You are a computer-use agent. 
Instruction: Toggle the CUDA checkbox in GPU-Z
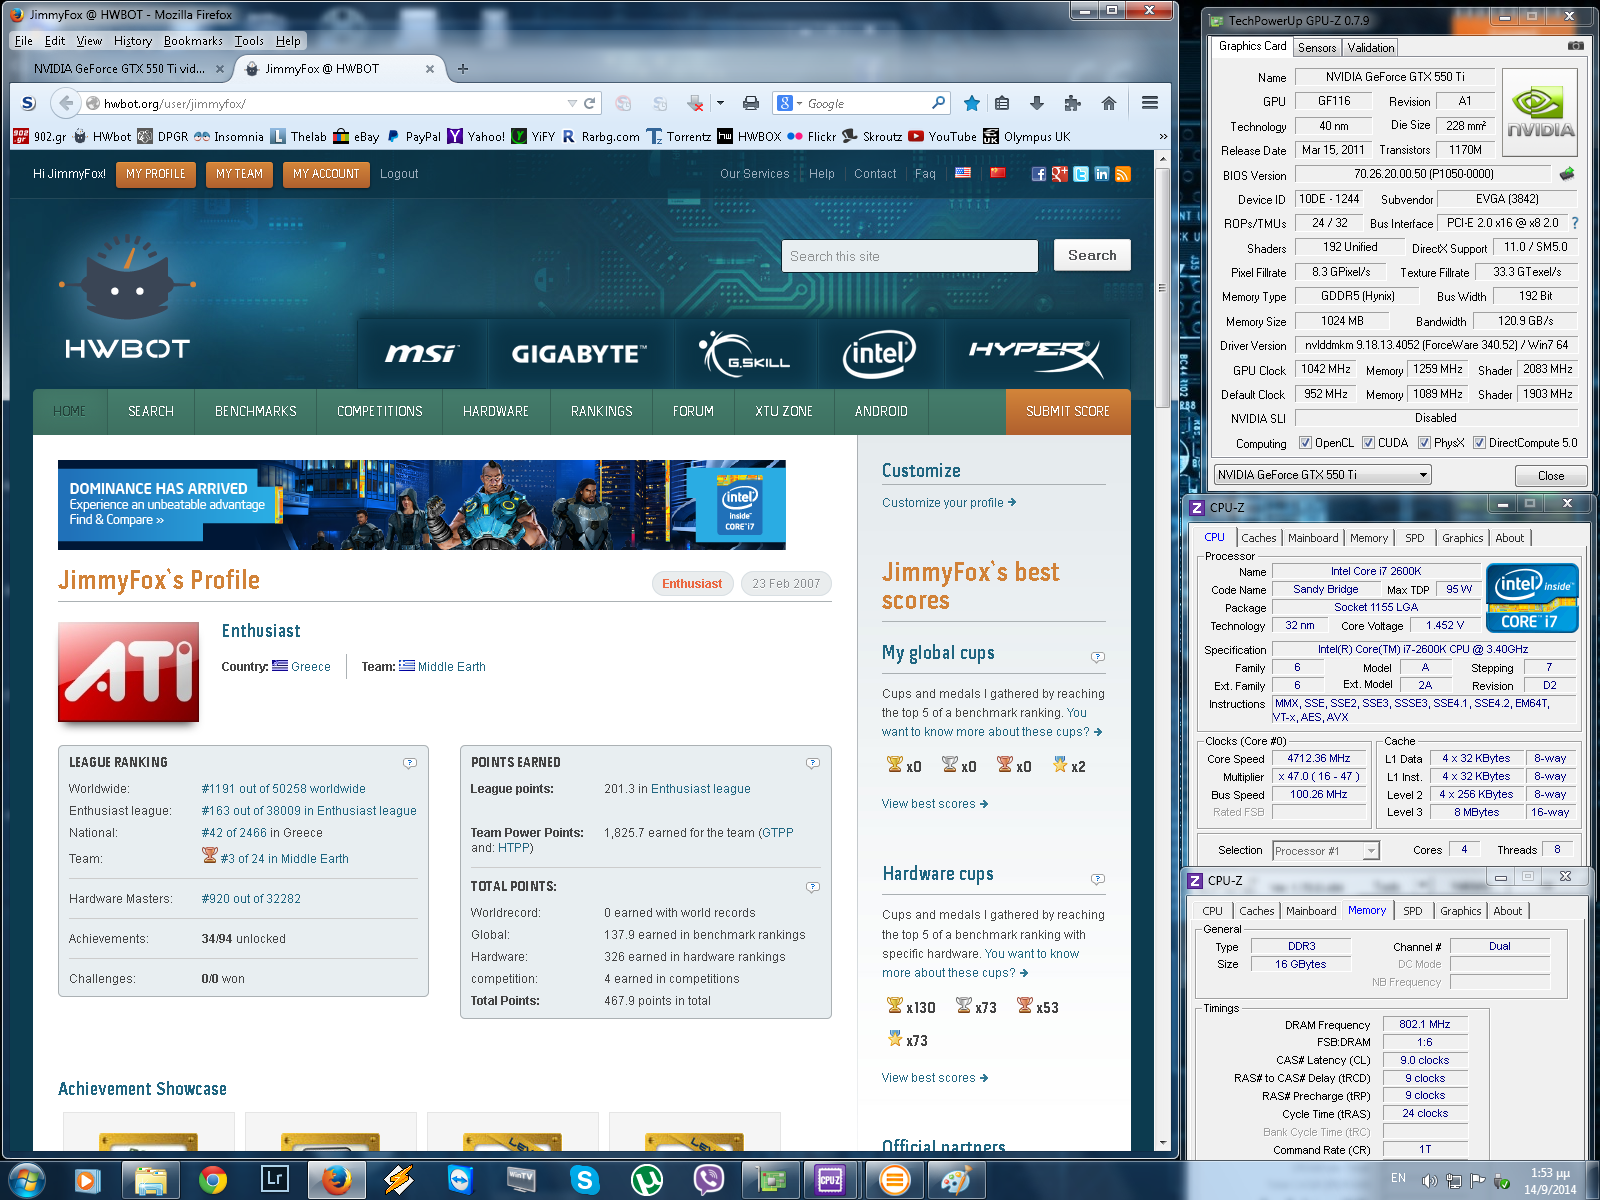pos(1367,443)
